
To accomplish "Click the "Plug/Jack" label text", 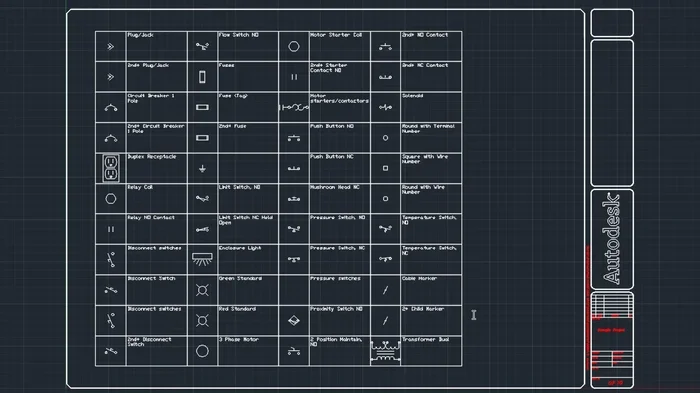I will [141, 35].
